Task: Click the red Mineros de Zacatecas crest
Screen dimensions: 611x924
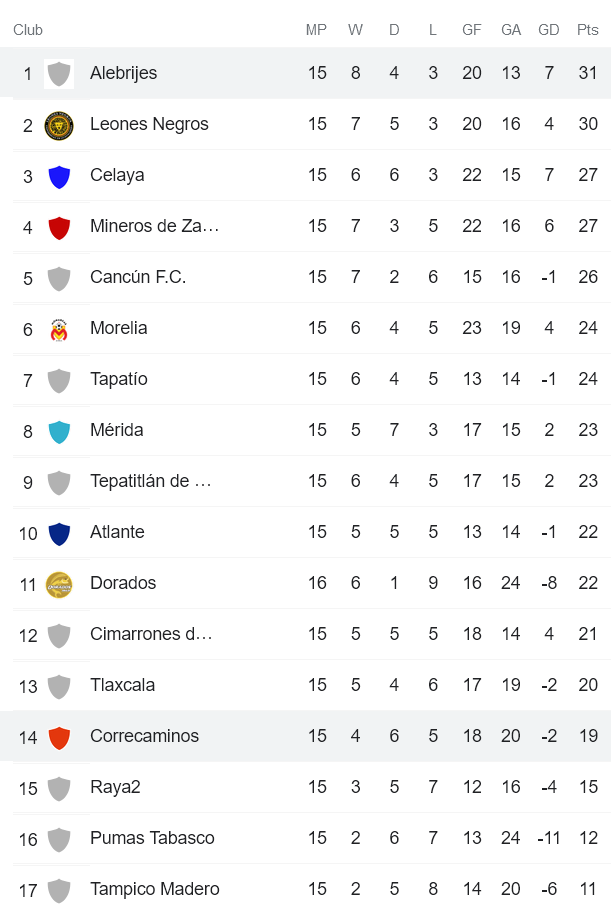Action: pyautogui.click(x=59, y=227)
